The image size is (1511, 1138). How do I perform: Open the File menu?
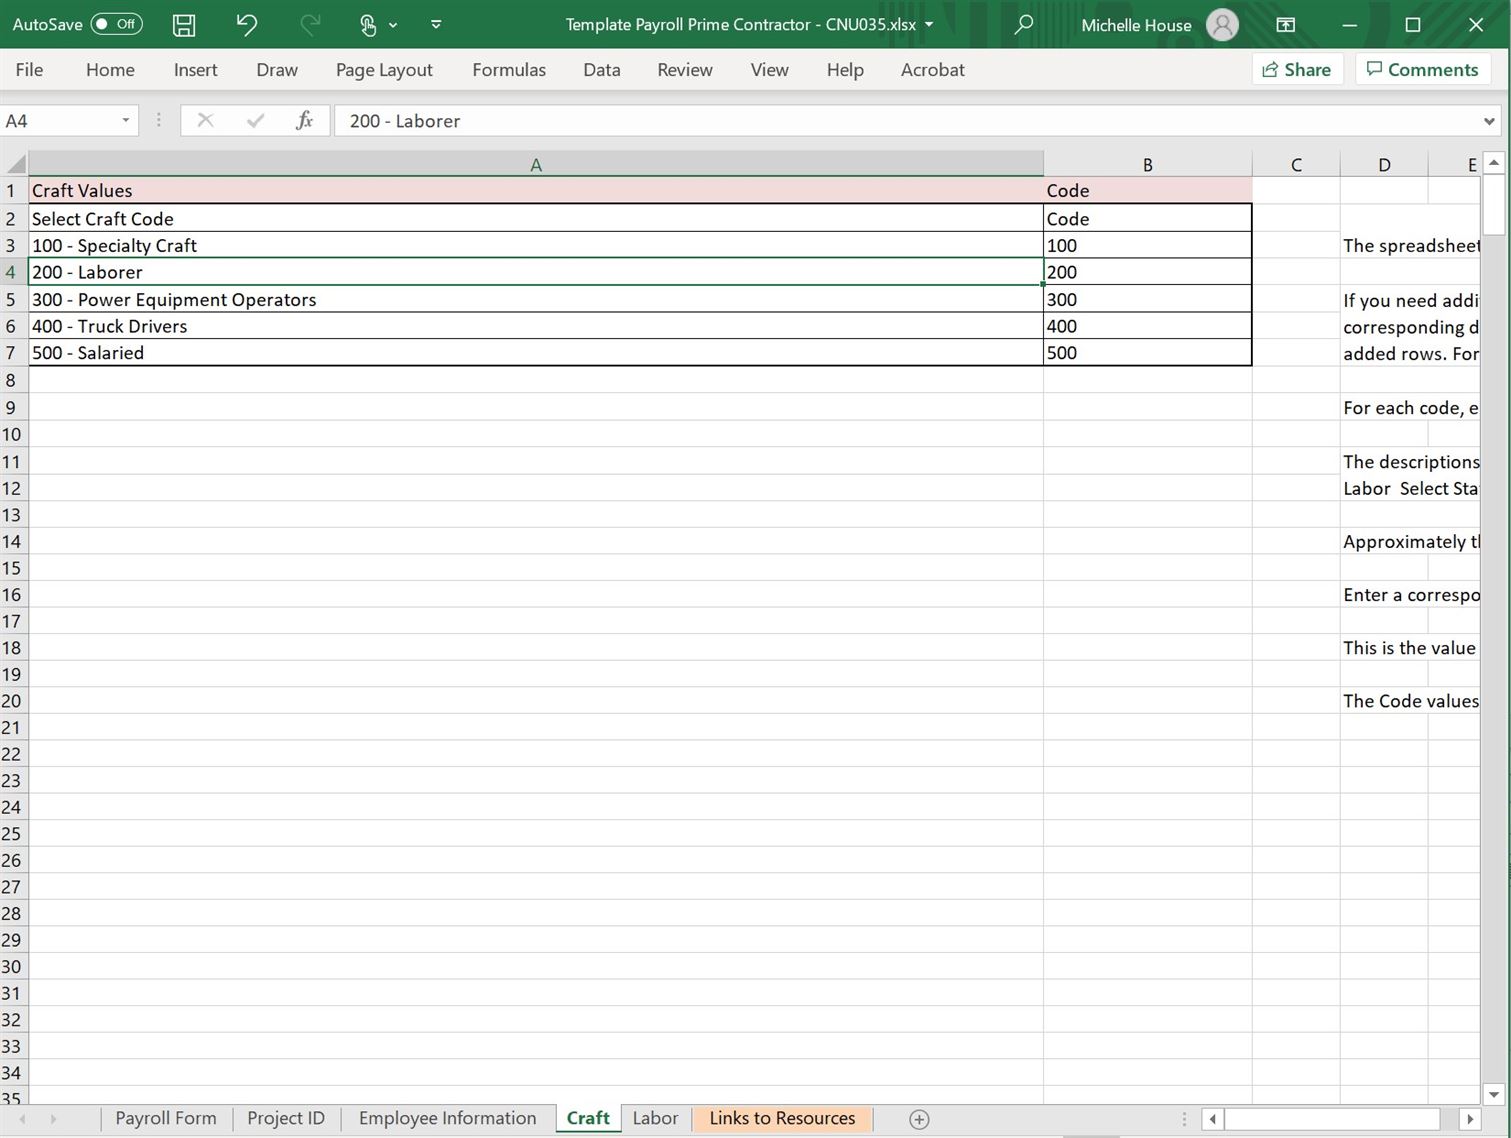(x=29, y=70)
